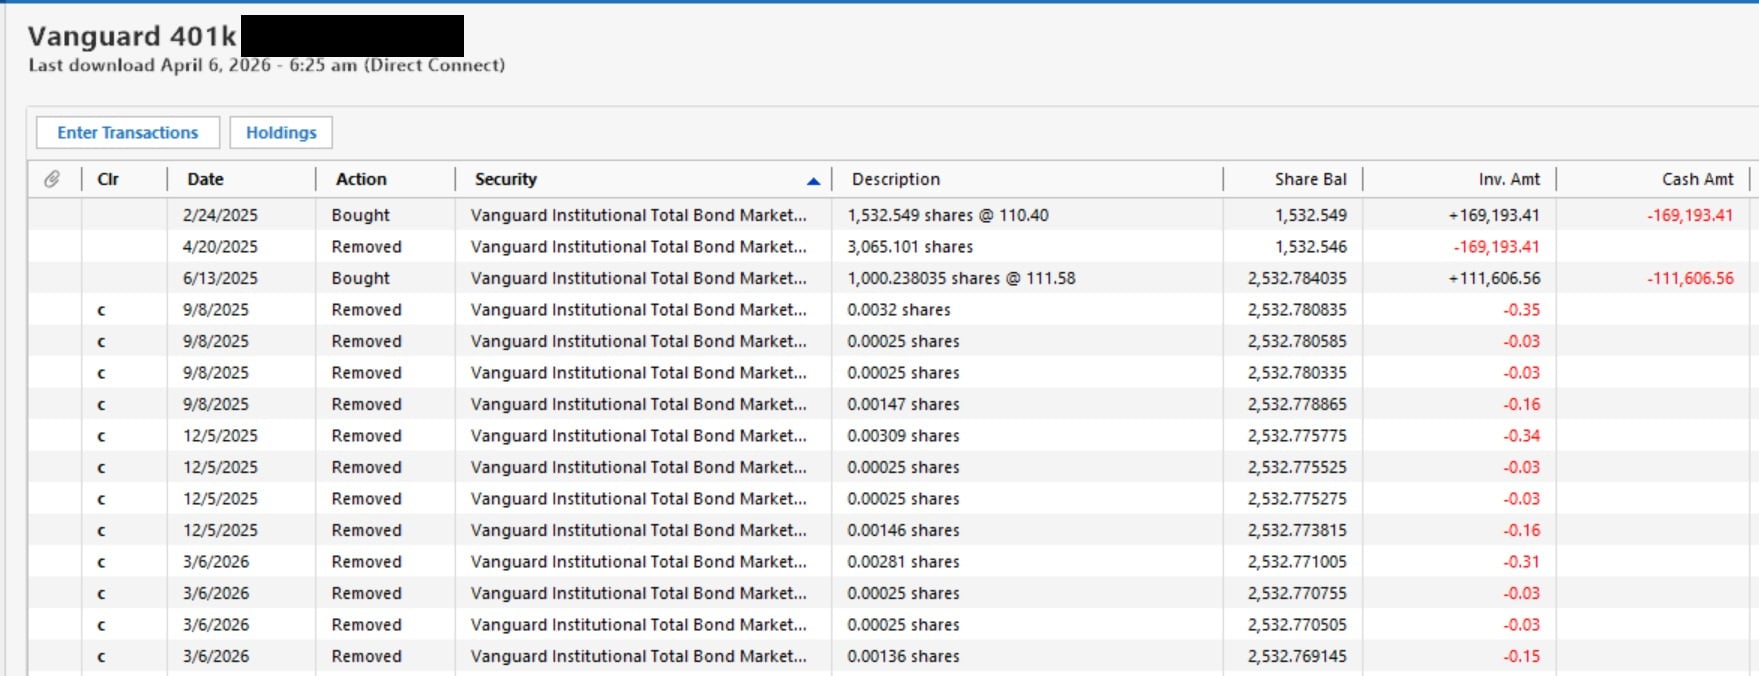
Task: Click the 0.00281 shares description
Action: (903, 562)
